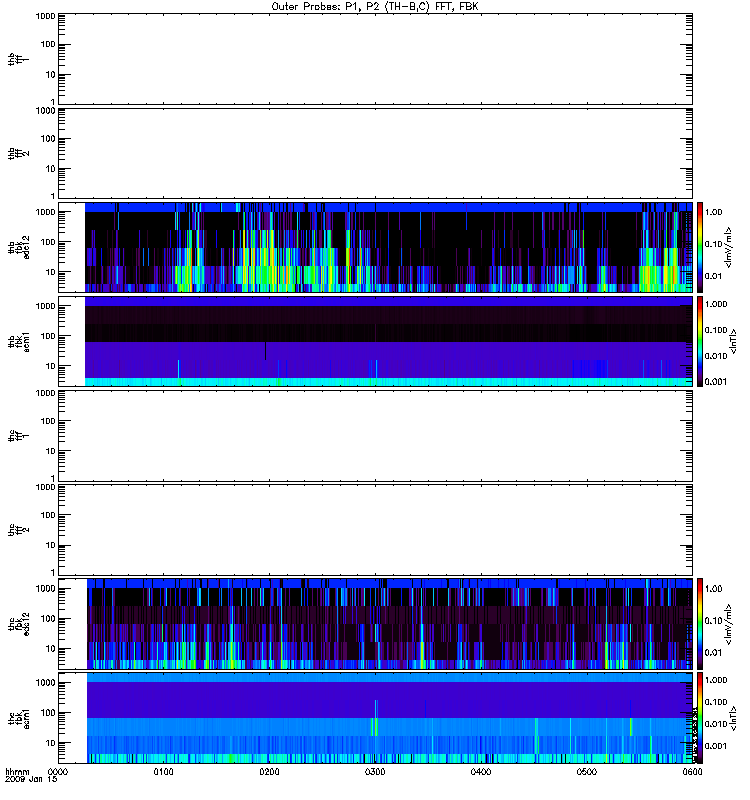Click the thb fbk edc12 color bar
Screen dimensions: 750x800
(700, 247)
